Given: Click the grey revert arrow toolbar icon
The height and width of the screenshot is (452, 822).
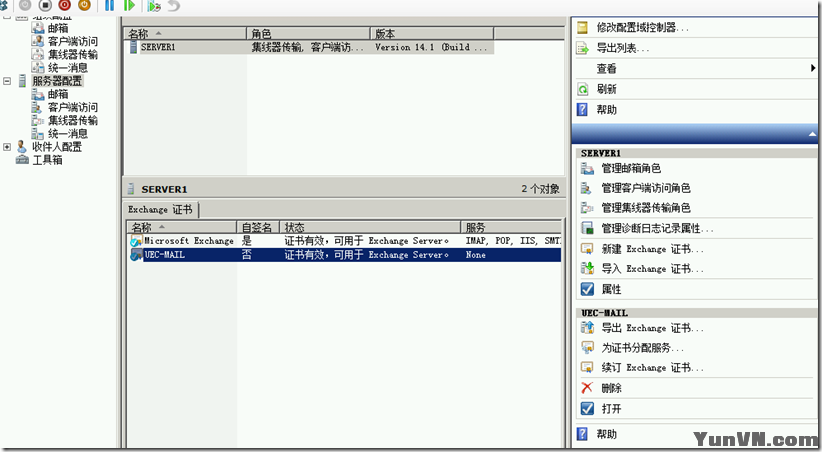Looking at the screenshot, I should click(174, 5).
